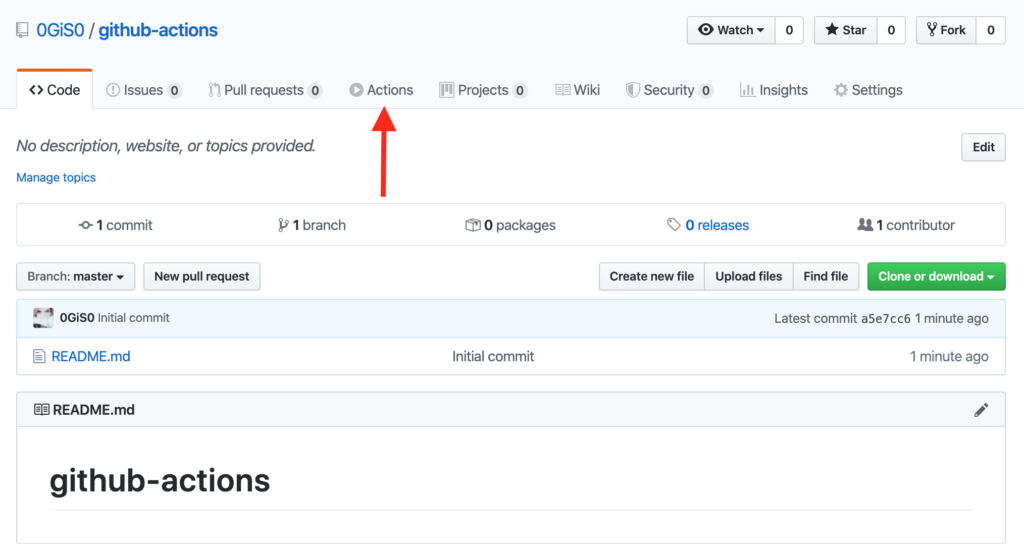Viewport: 1024px width, 559px height.
Task: Open the Wiki tab
Action: pos(577,90)
